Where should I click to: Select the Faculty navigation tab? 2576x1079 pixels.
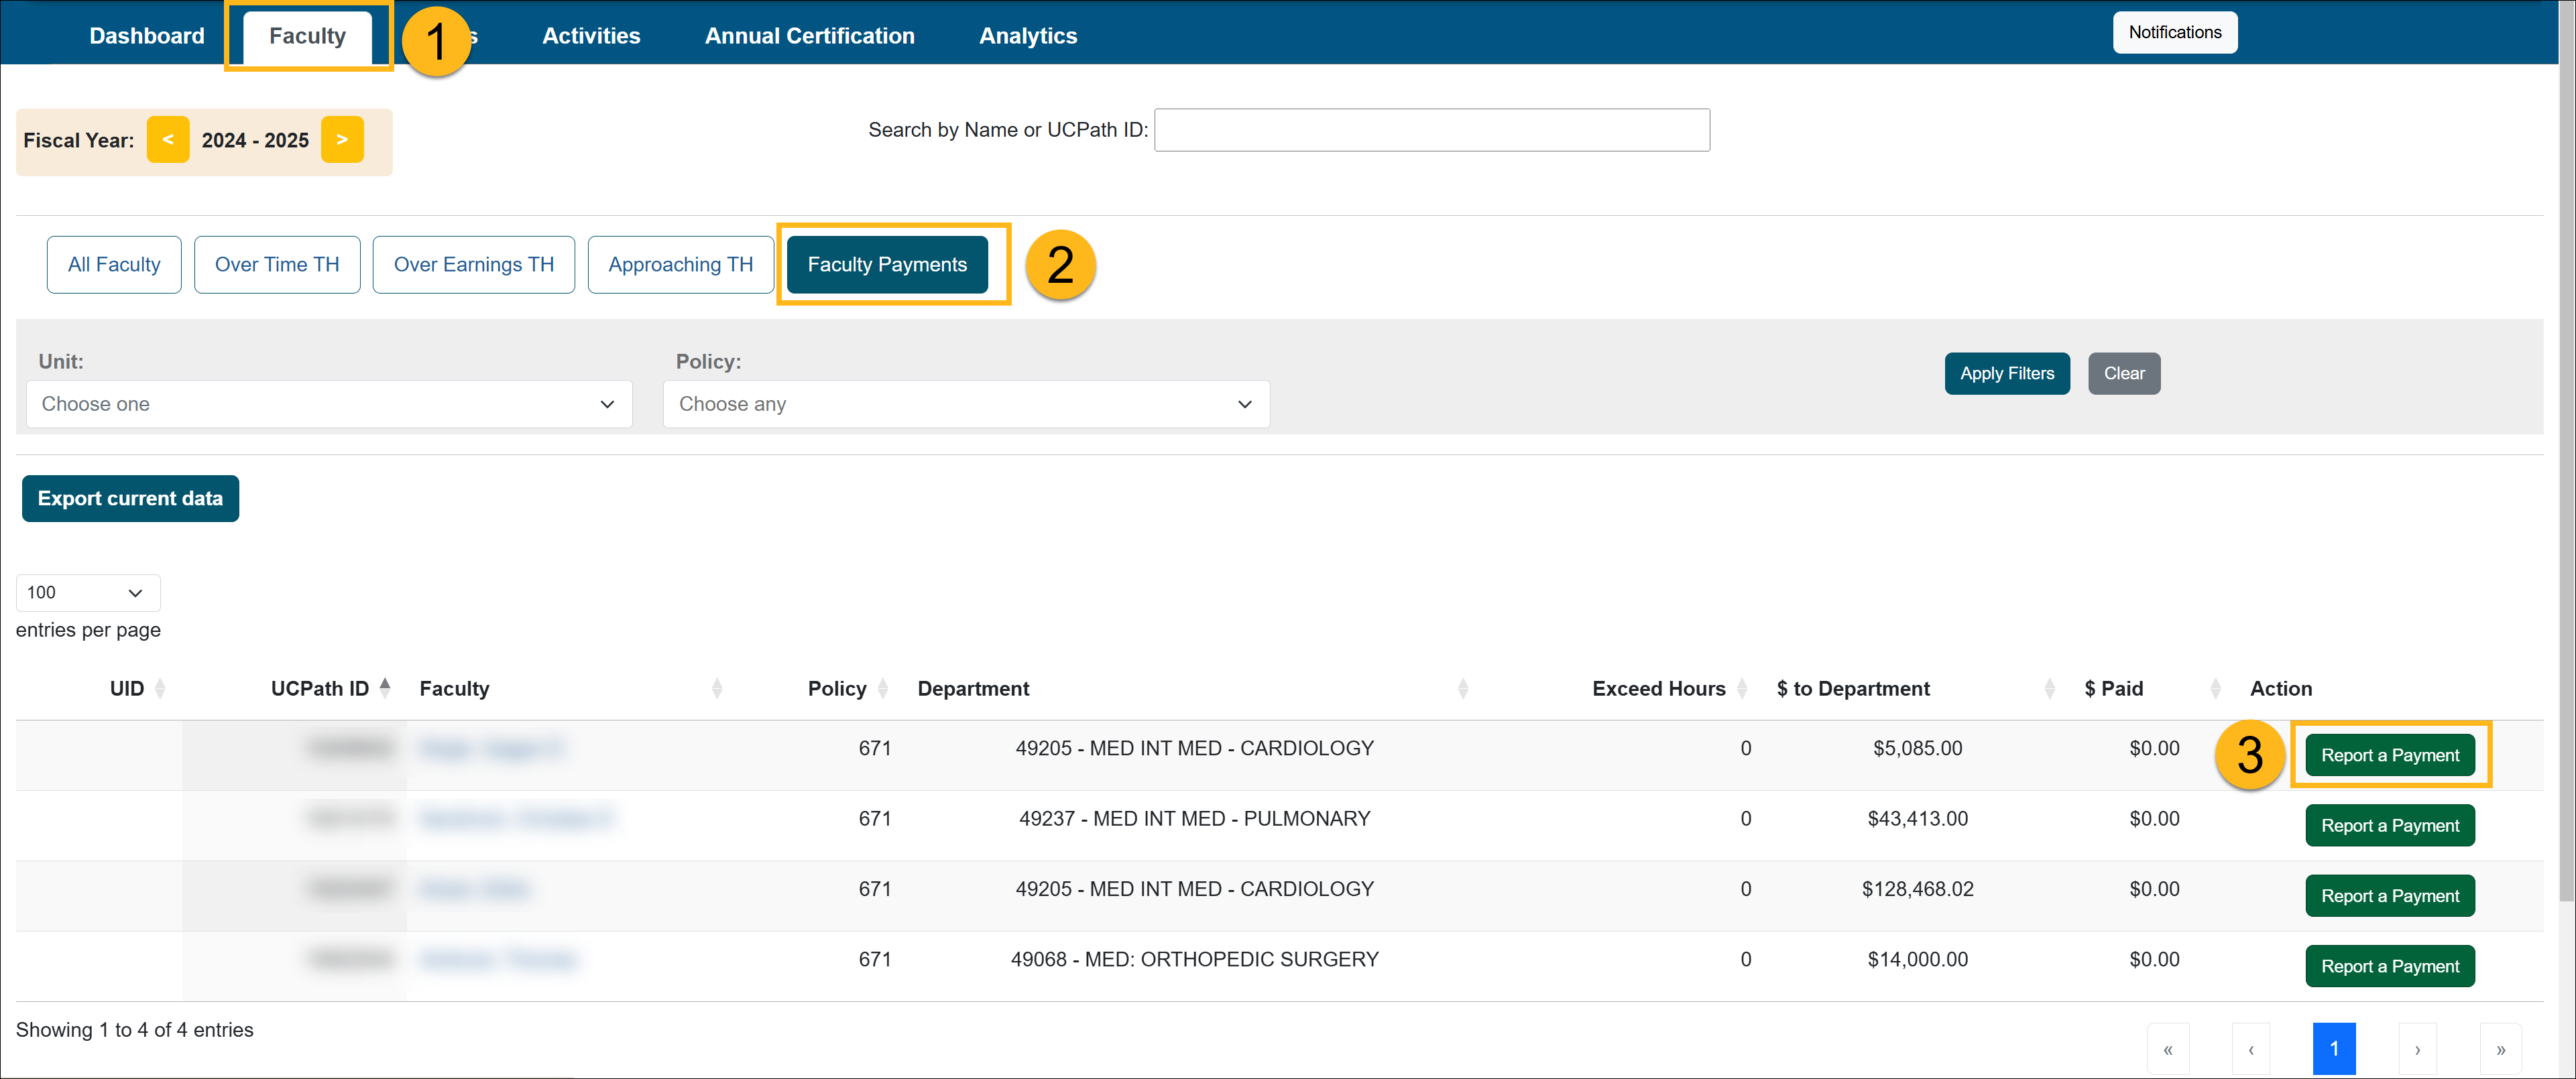[307, 36]
